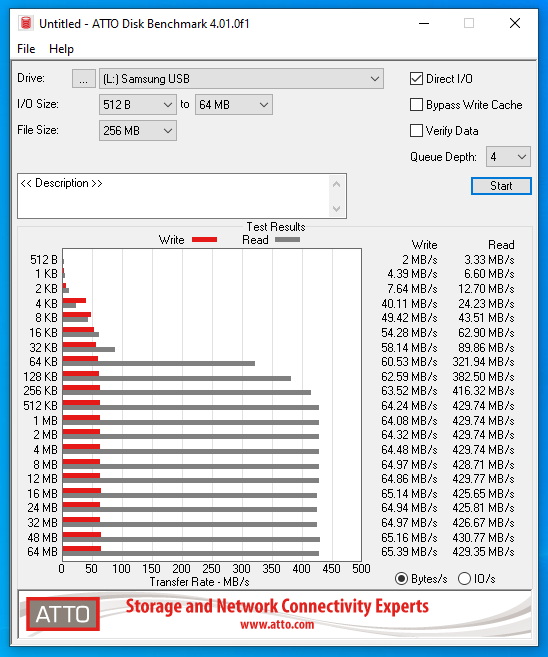Click the gray Read legend swatch
This screenshot has width=548, height=657.
(287, 240)
